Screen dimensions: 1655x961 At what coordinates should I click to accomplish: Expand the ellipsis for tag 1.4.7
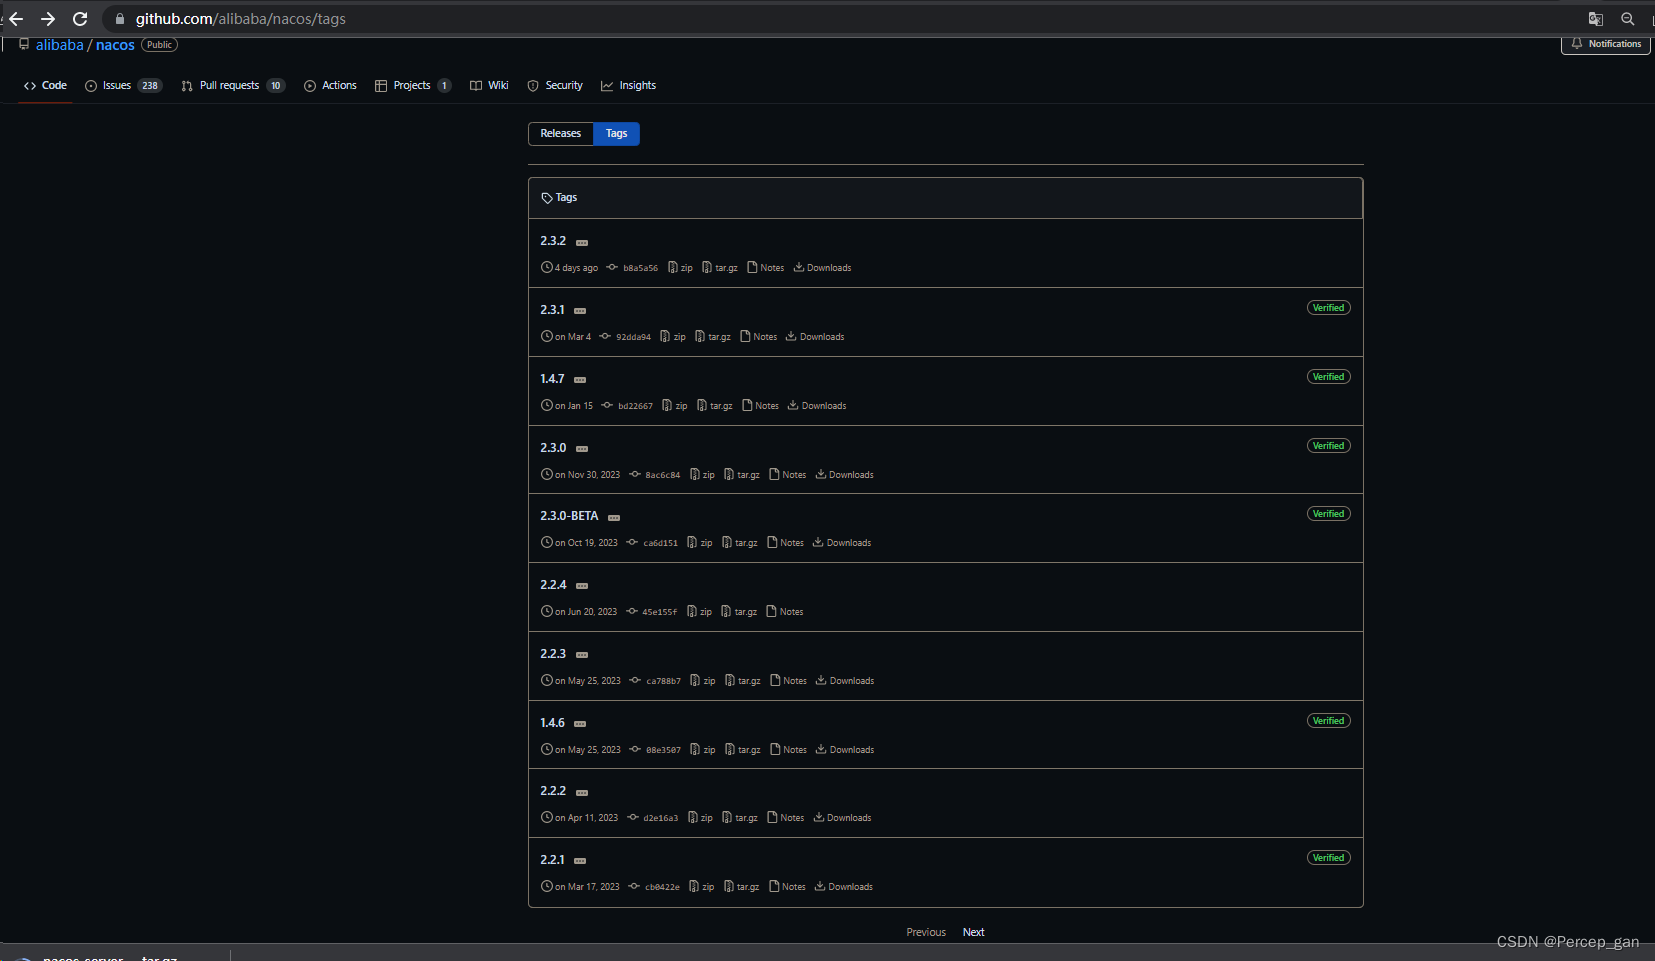pyautogui.click(x=580, y=380)
